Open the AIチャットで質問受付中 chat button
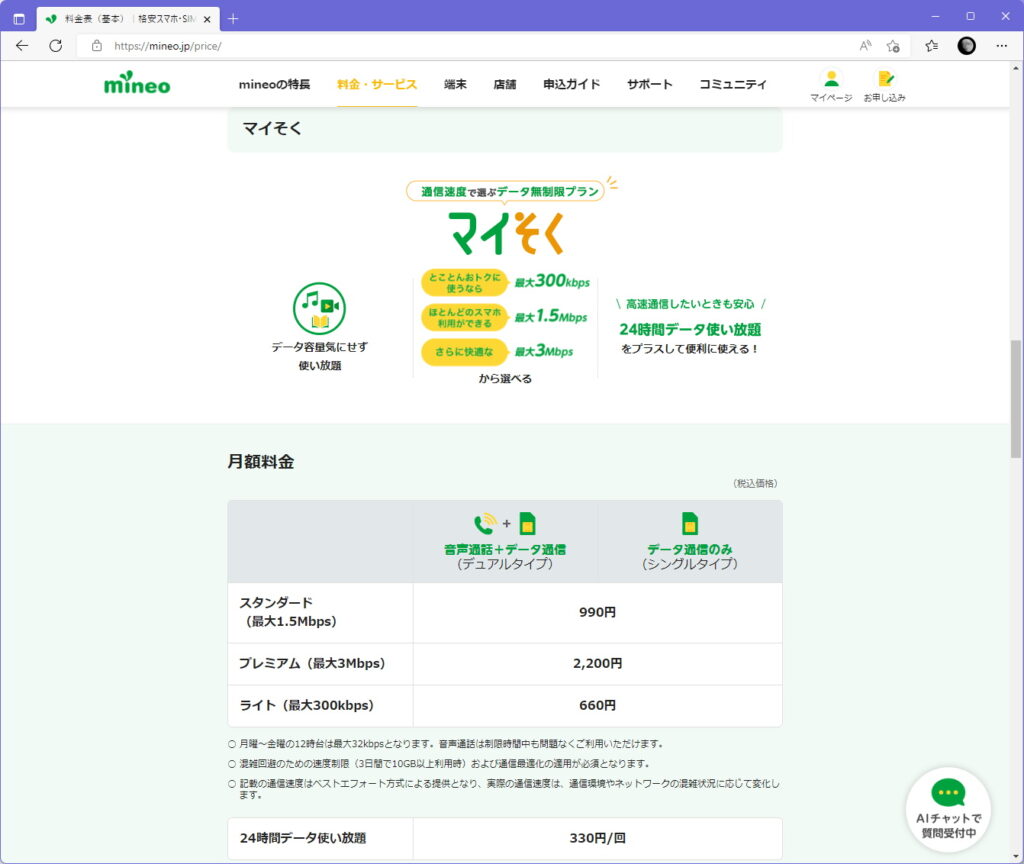The width and height of the screenshot is (1024, 864). tap(948, 809)
